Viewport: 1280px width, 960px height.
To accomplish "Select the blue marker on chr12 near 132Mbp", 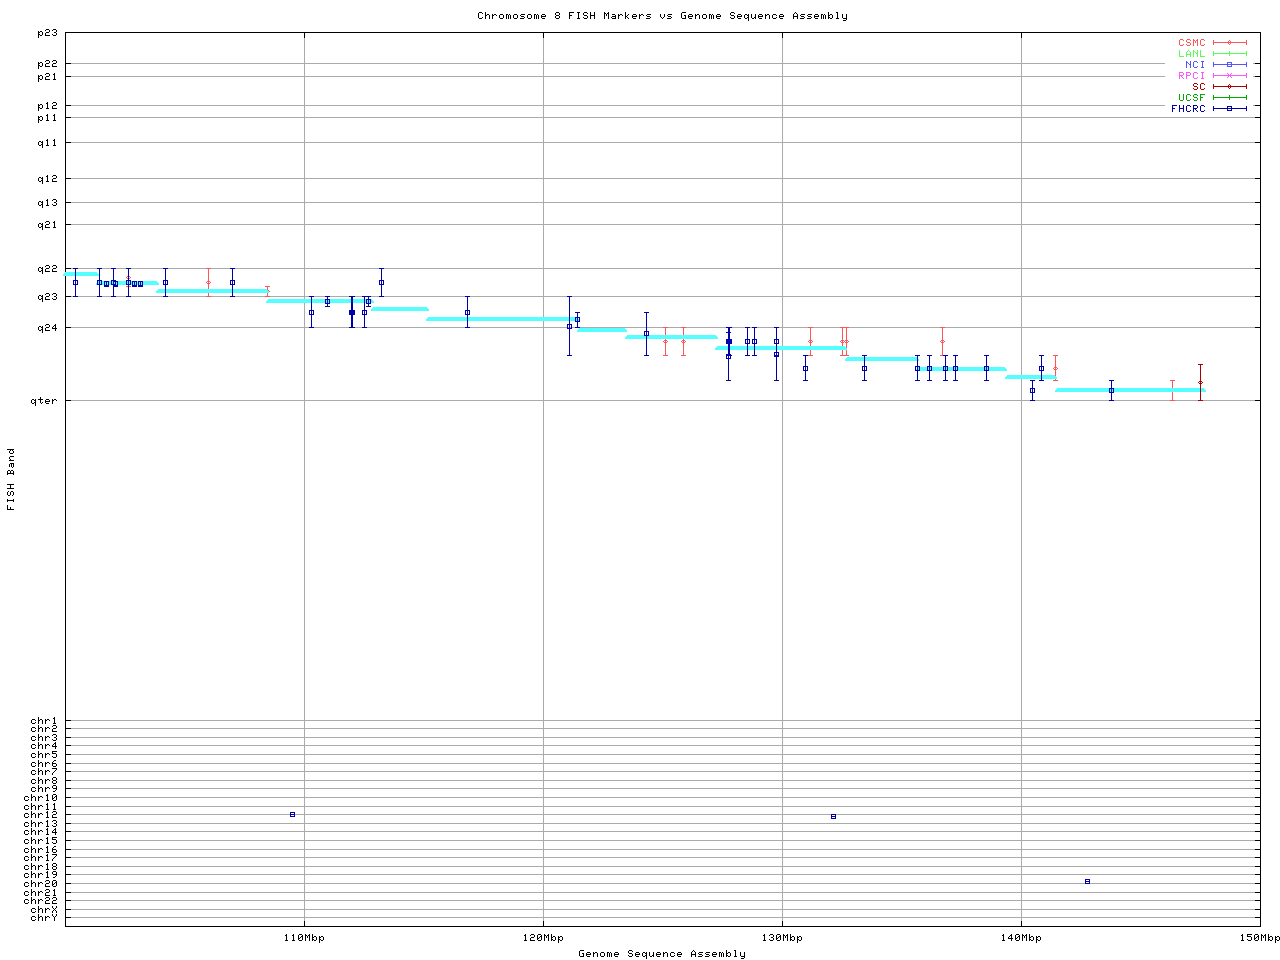I will tap(833, 817).
